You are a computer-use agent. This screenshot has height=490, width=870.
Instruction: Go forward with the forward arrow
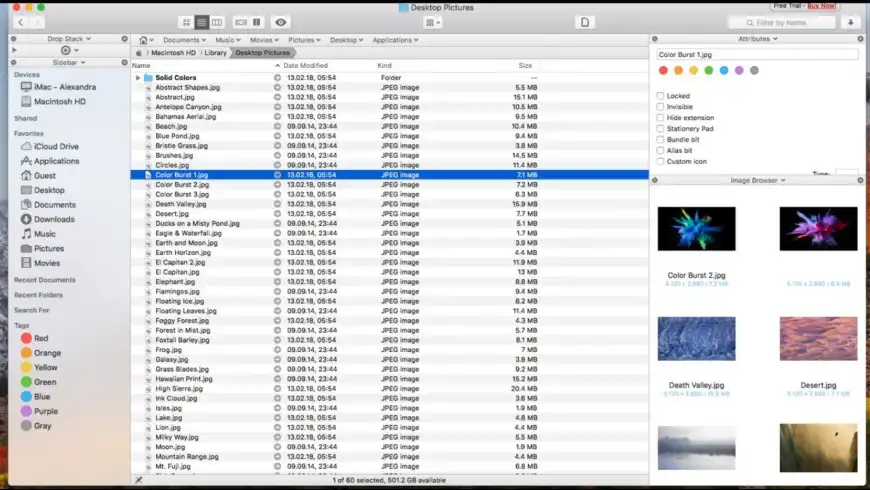(x=37, y=22)
